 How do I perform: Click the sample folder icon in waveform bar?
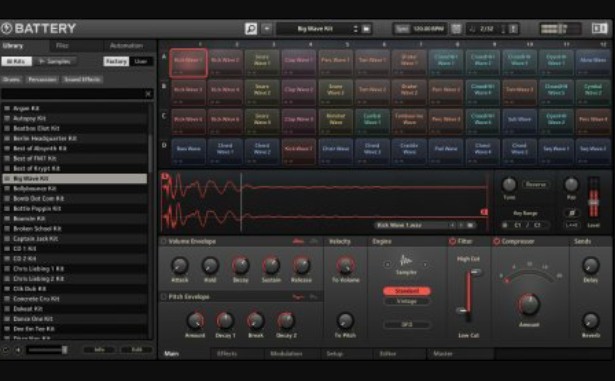(470, 225)
